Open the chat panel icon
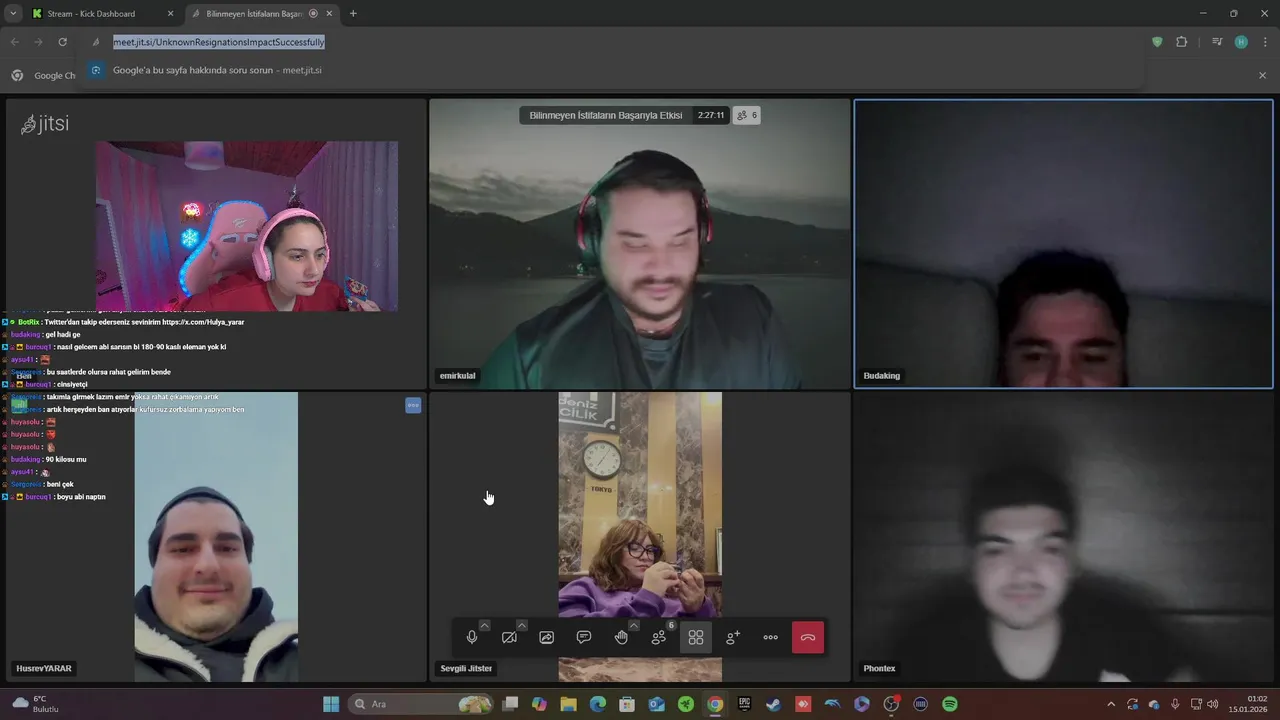 coord(584,638)
